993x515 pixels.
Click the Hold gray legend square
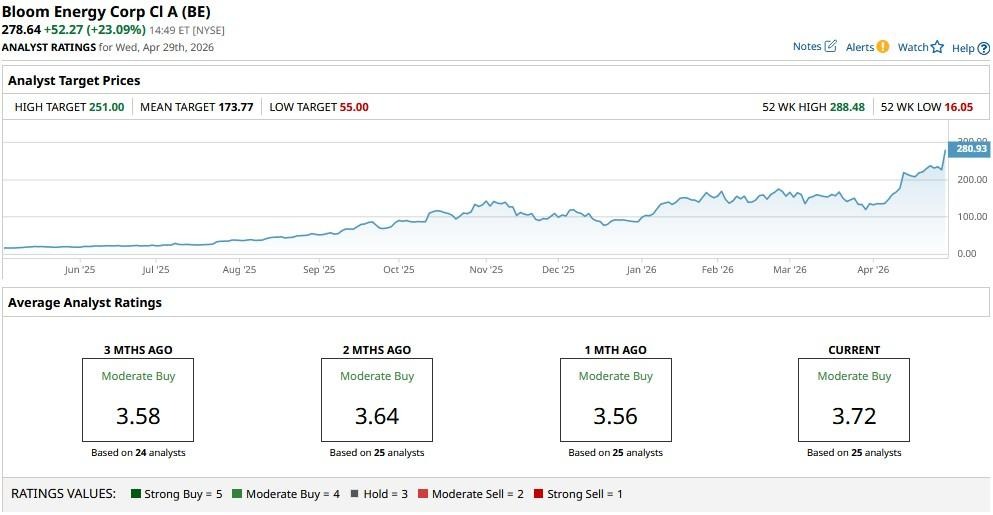click(354, 494)
